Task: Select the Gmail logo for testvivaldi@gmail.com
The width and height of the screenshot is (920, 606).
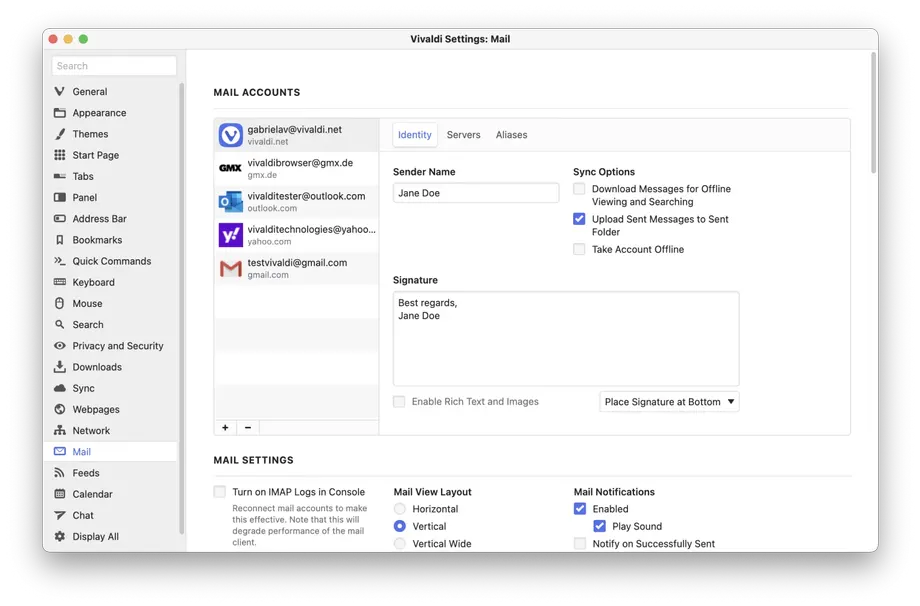Action: (231, 269)
